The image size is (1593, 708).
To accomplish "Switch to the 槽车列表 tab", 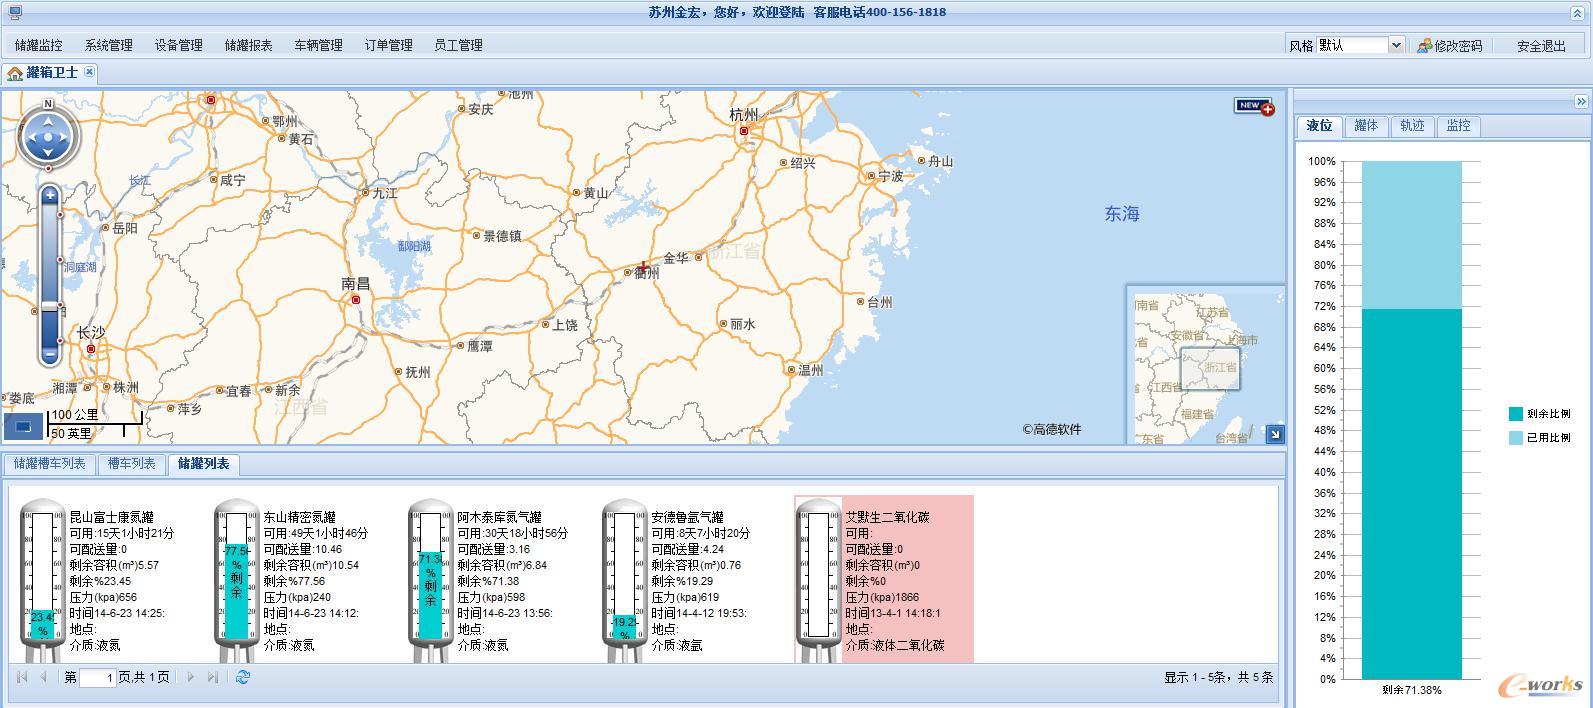I will tap(132, 464).
